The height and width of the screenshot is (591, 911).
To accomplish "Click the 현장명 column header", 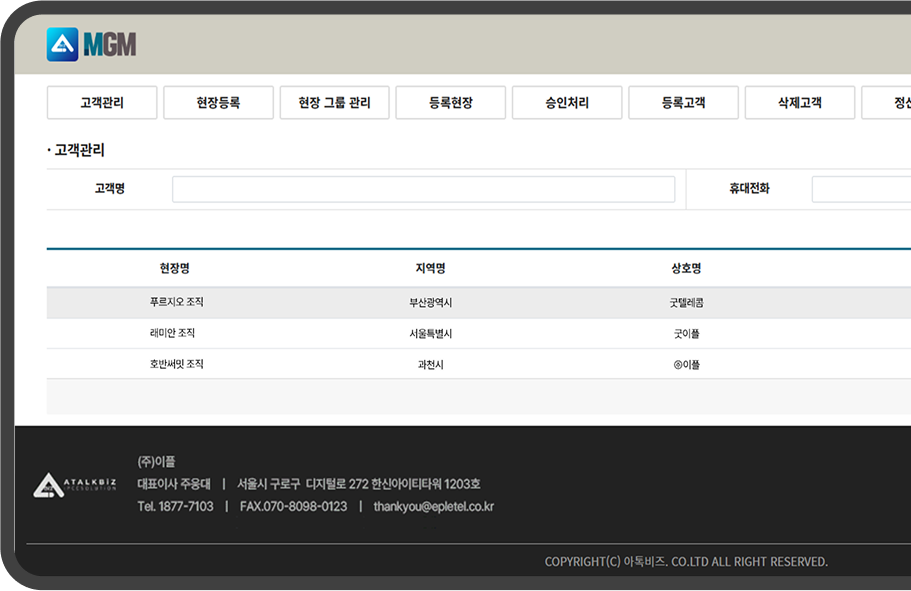I will pyautogui.click(x=175, y=268).
